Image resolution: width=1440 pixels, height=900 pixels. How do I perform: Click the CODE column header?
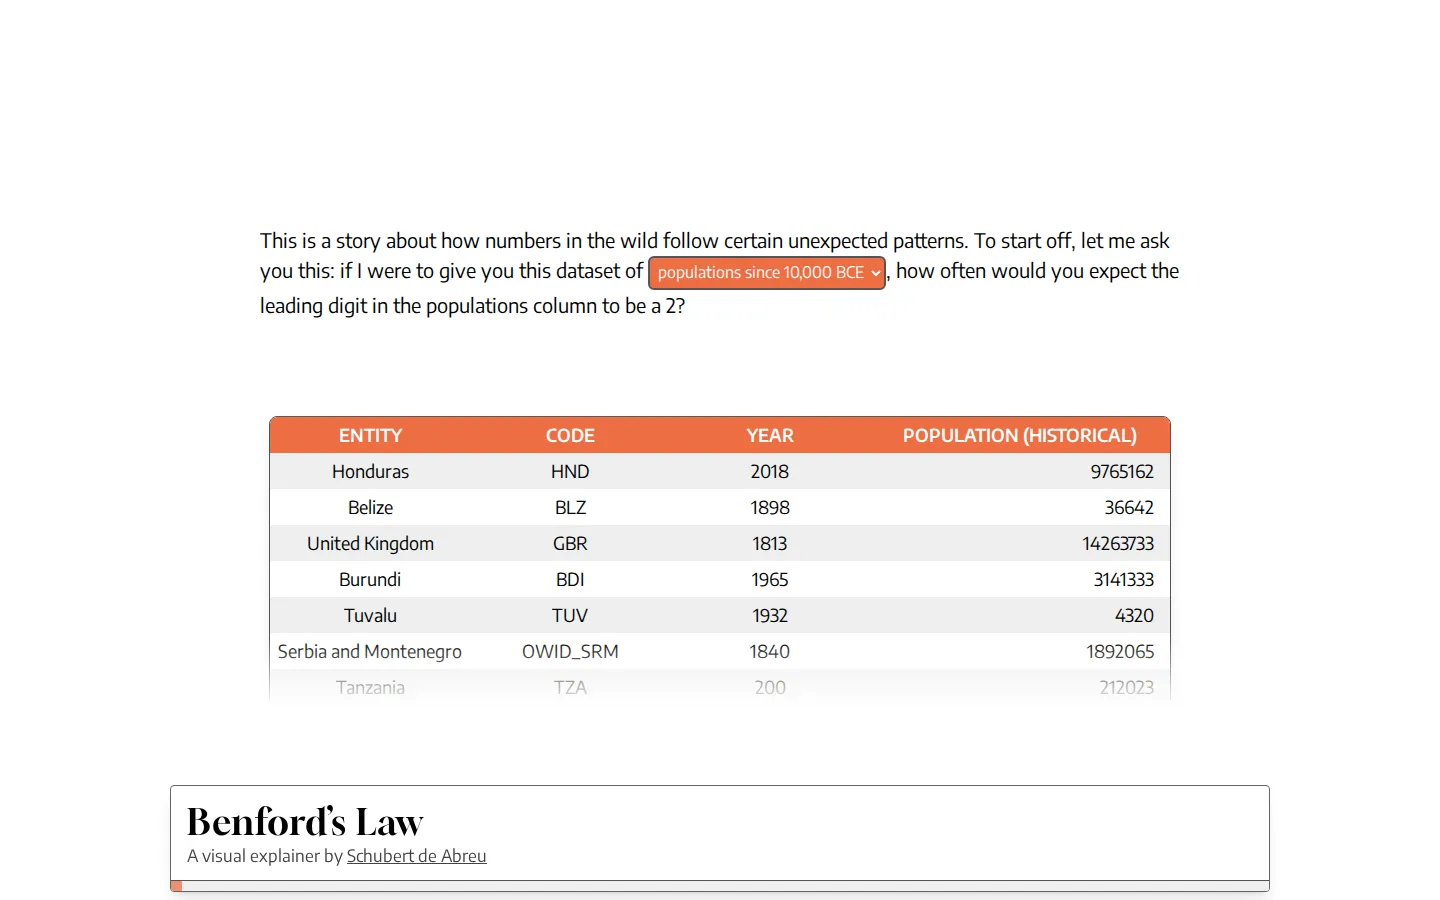(570, 435)
